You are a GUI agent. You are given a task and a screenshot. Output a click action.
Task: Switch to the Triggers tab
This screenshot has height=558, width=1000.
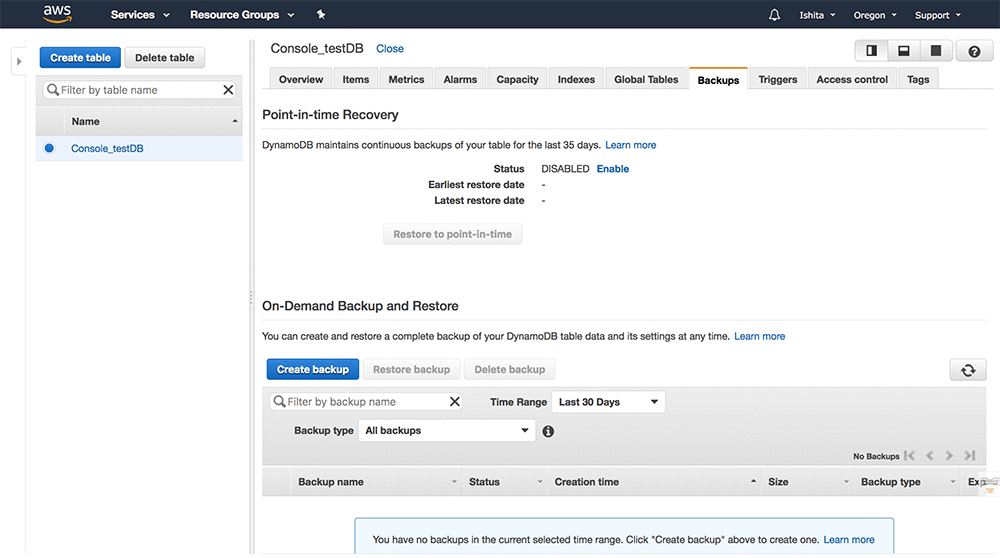pyautogui.click(x=777, y=79)
